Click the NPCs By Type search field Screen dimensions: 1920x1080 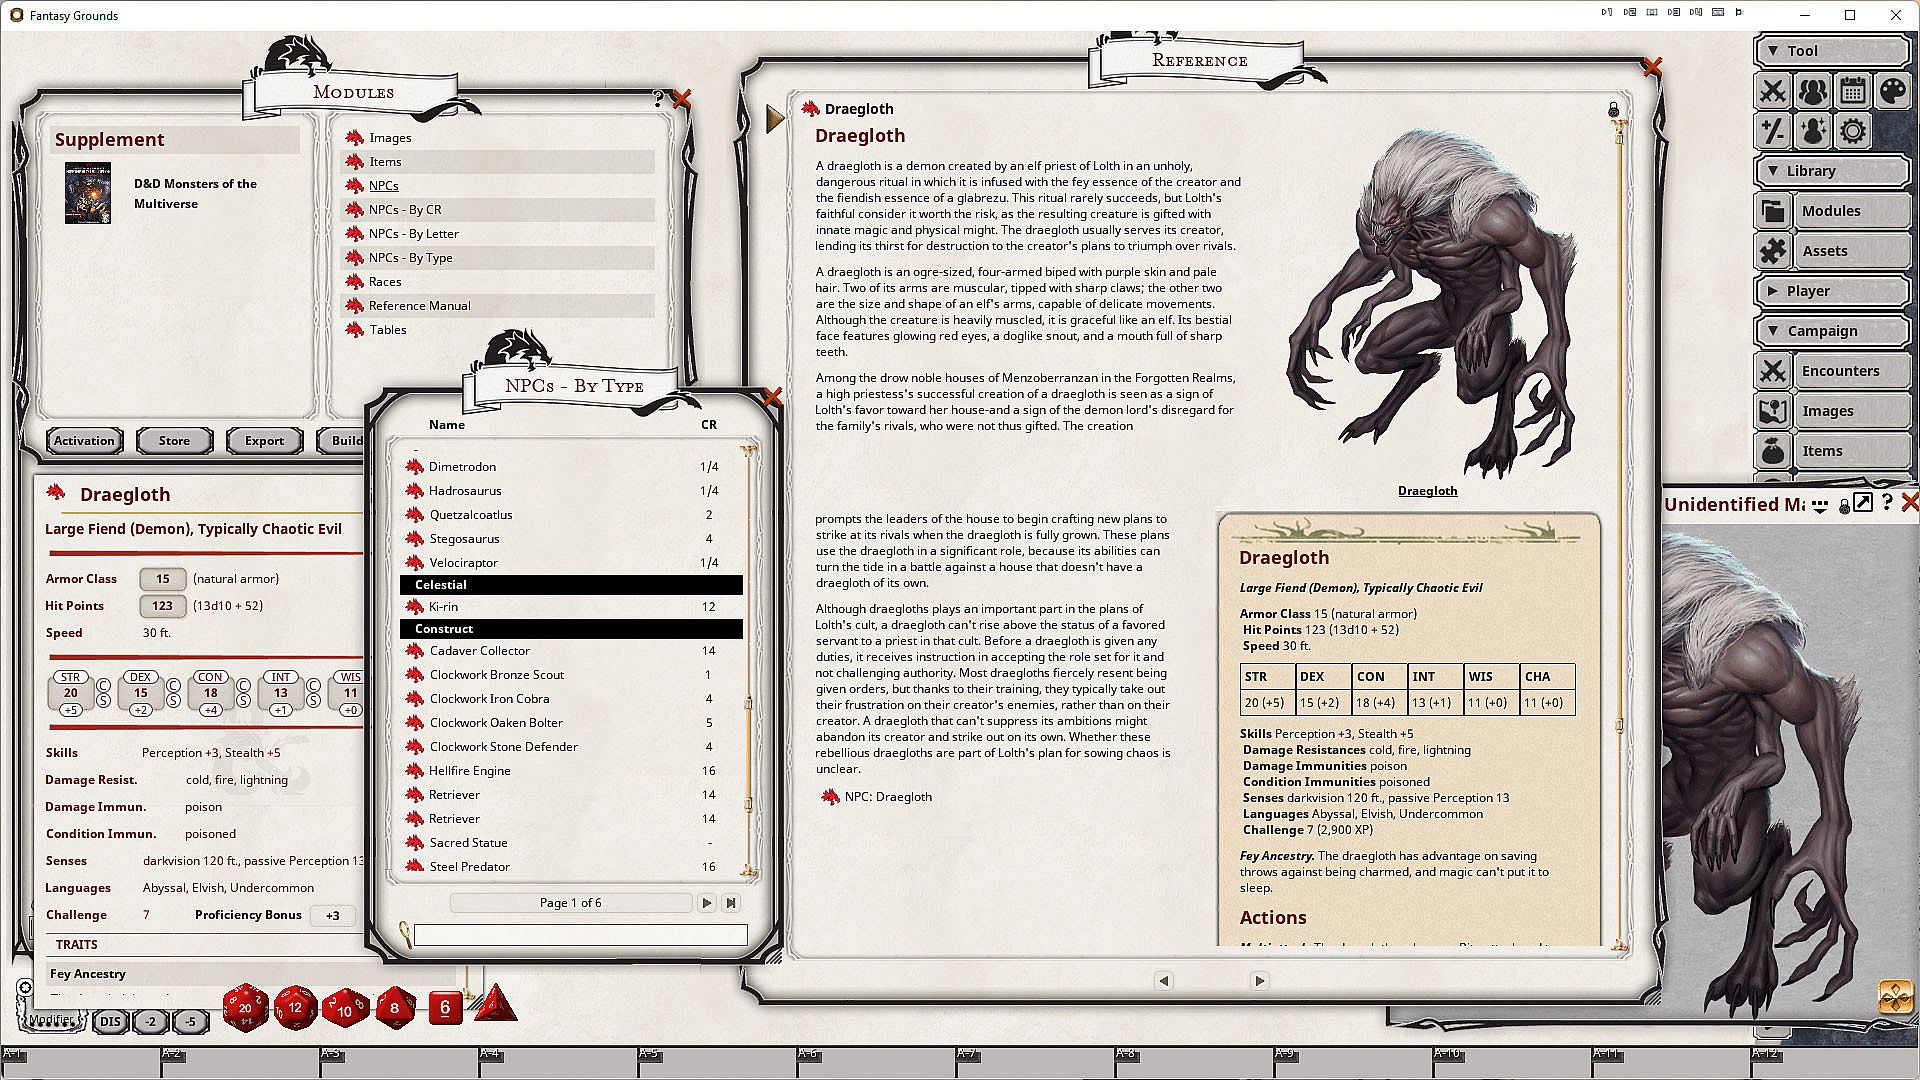click(580, 935)
